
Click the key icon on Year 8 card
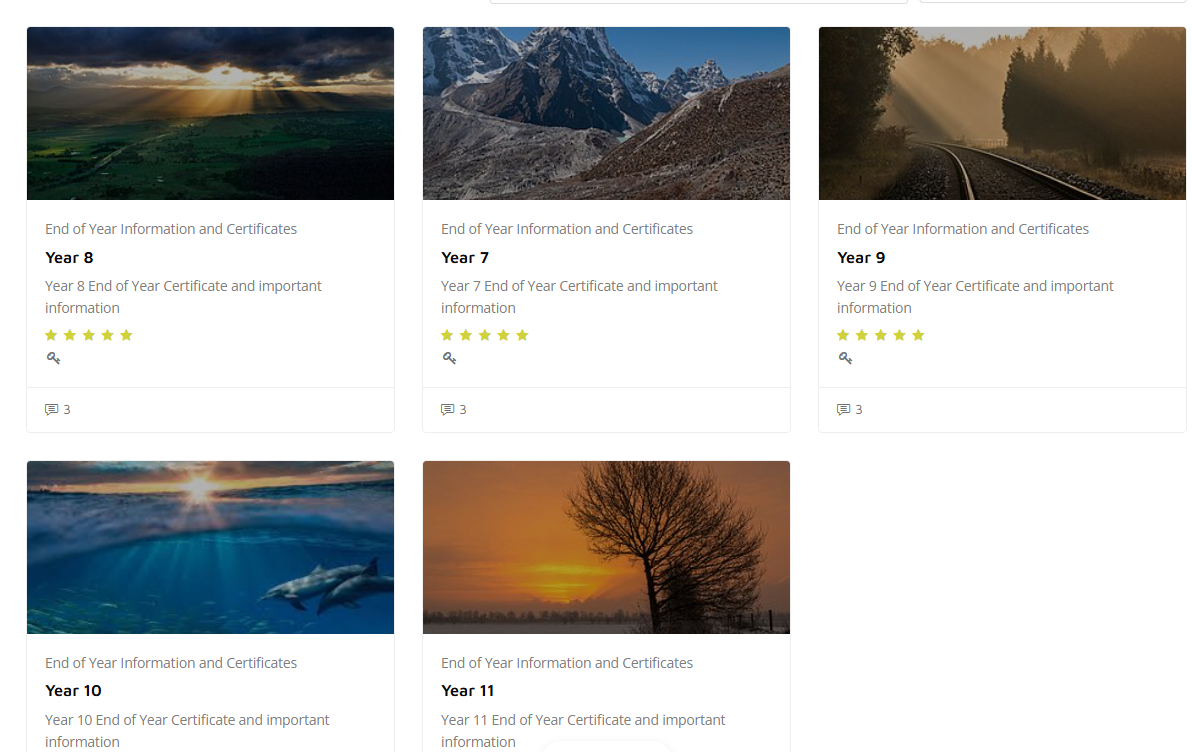53,358
